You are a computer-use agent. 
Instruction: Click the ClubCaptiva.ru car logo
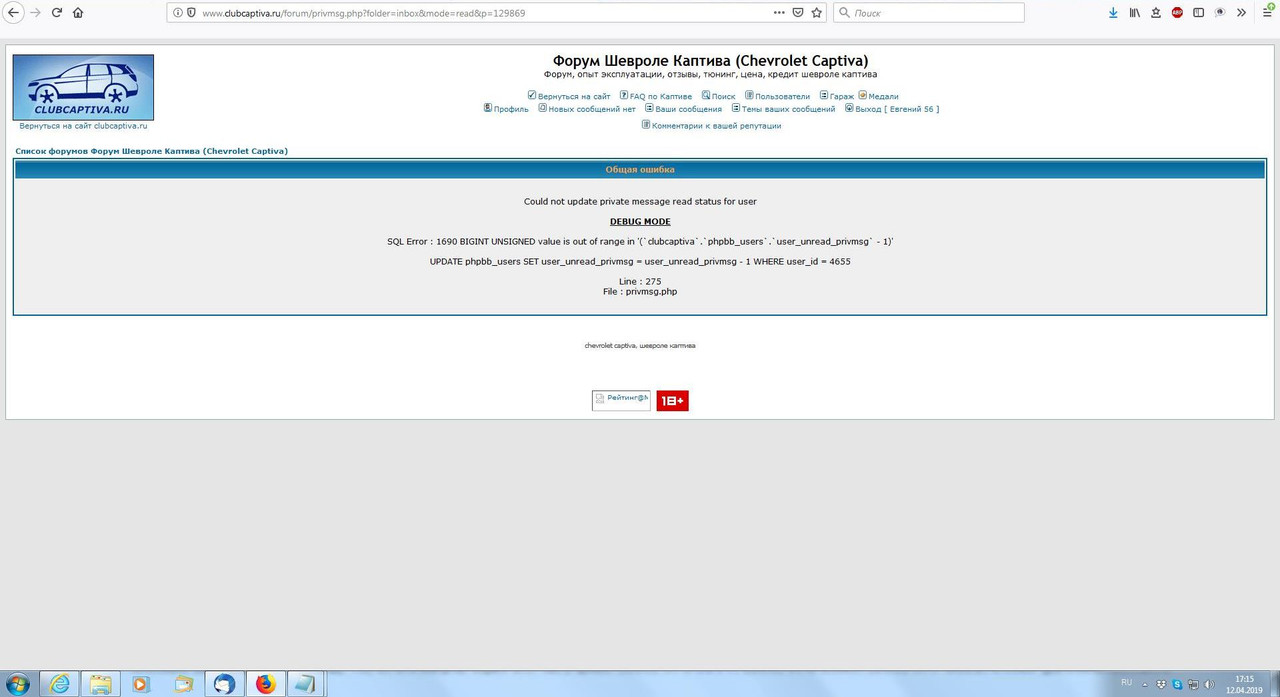[x=83, y=87]
